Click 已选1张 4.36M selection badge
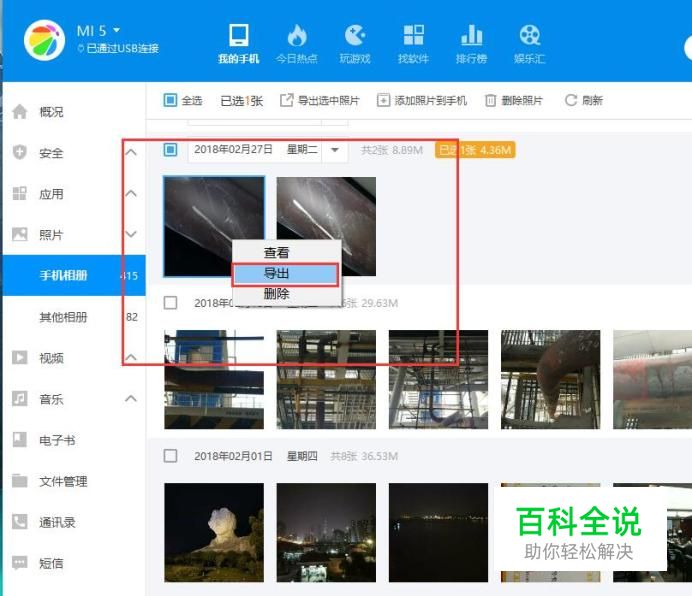The width and height of the screenshot is (692, 596). 475,150
